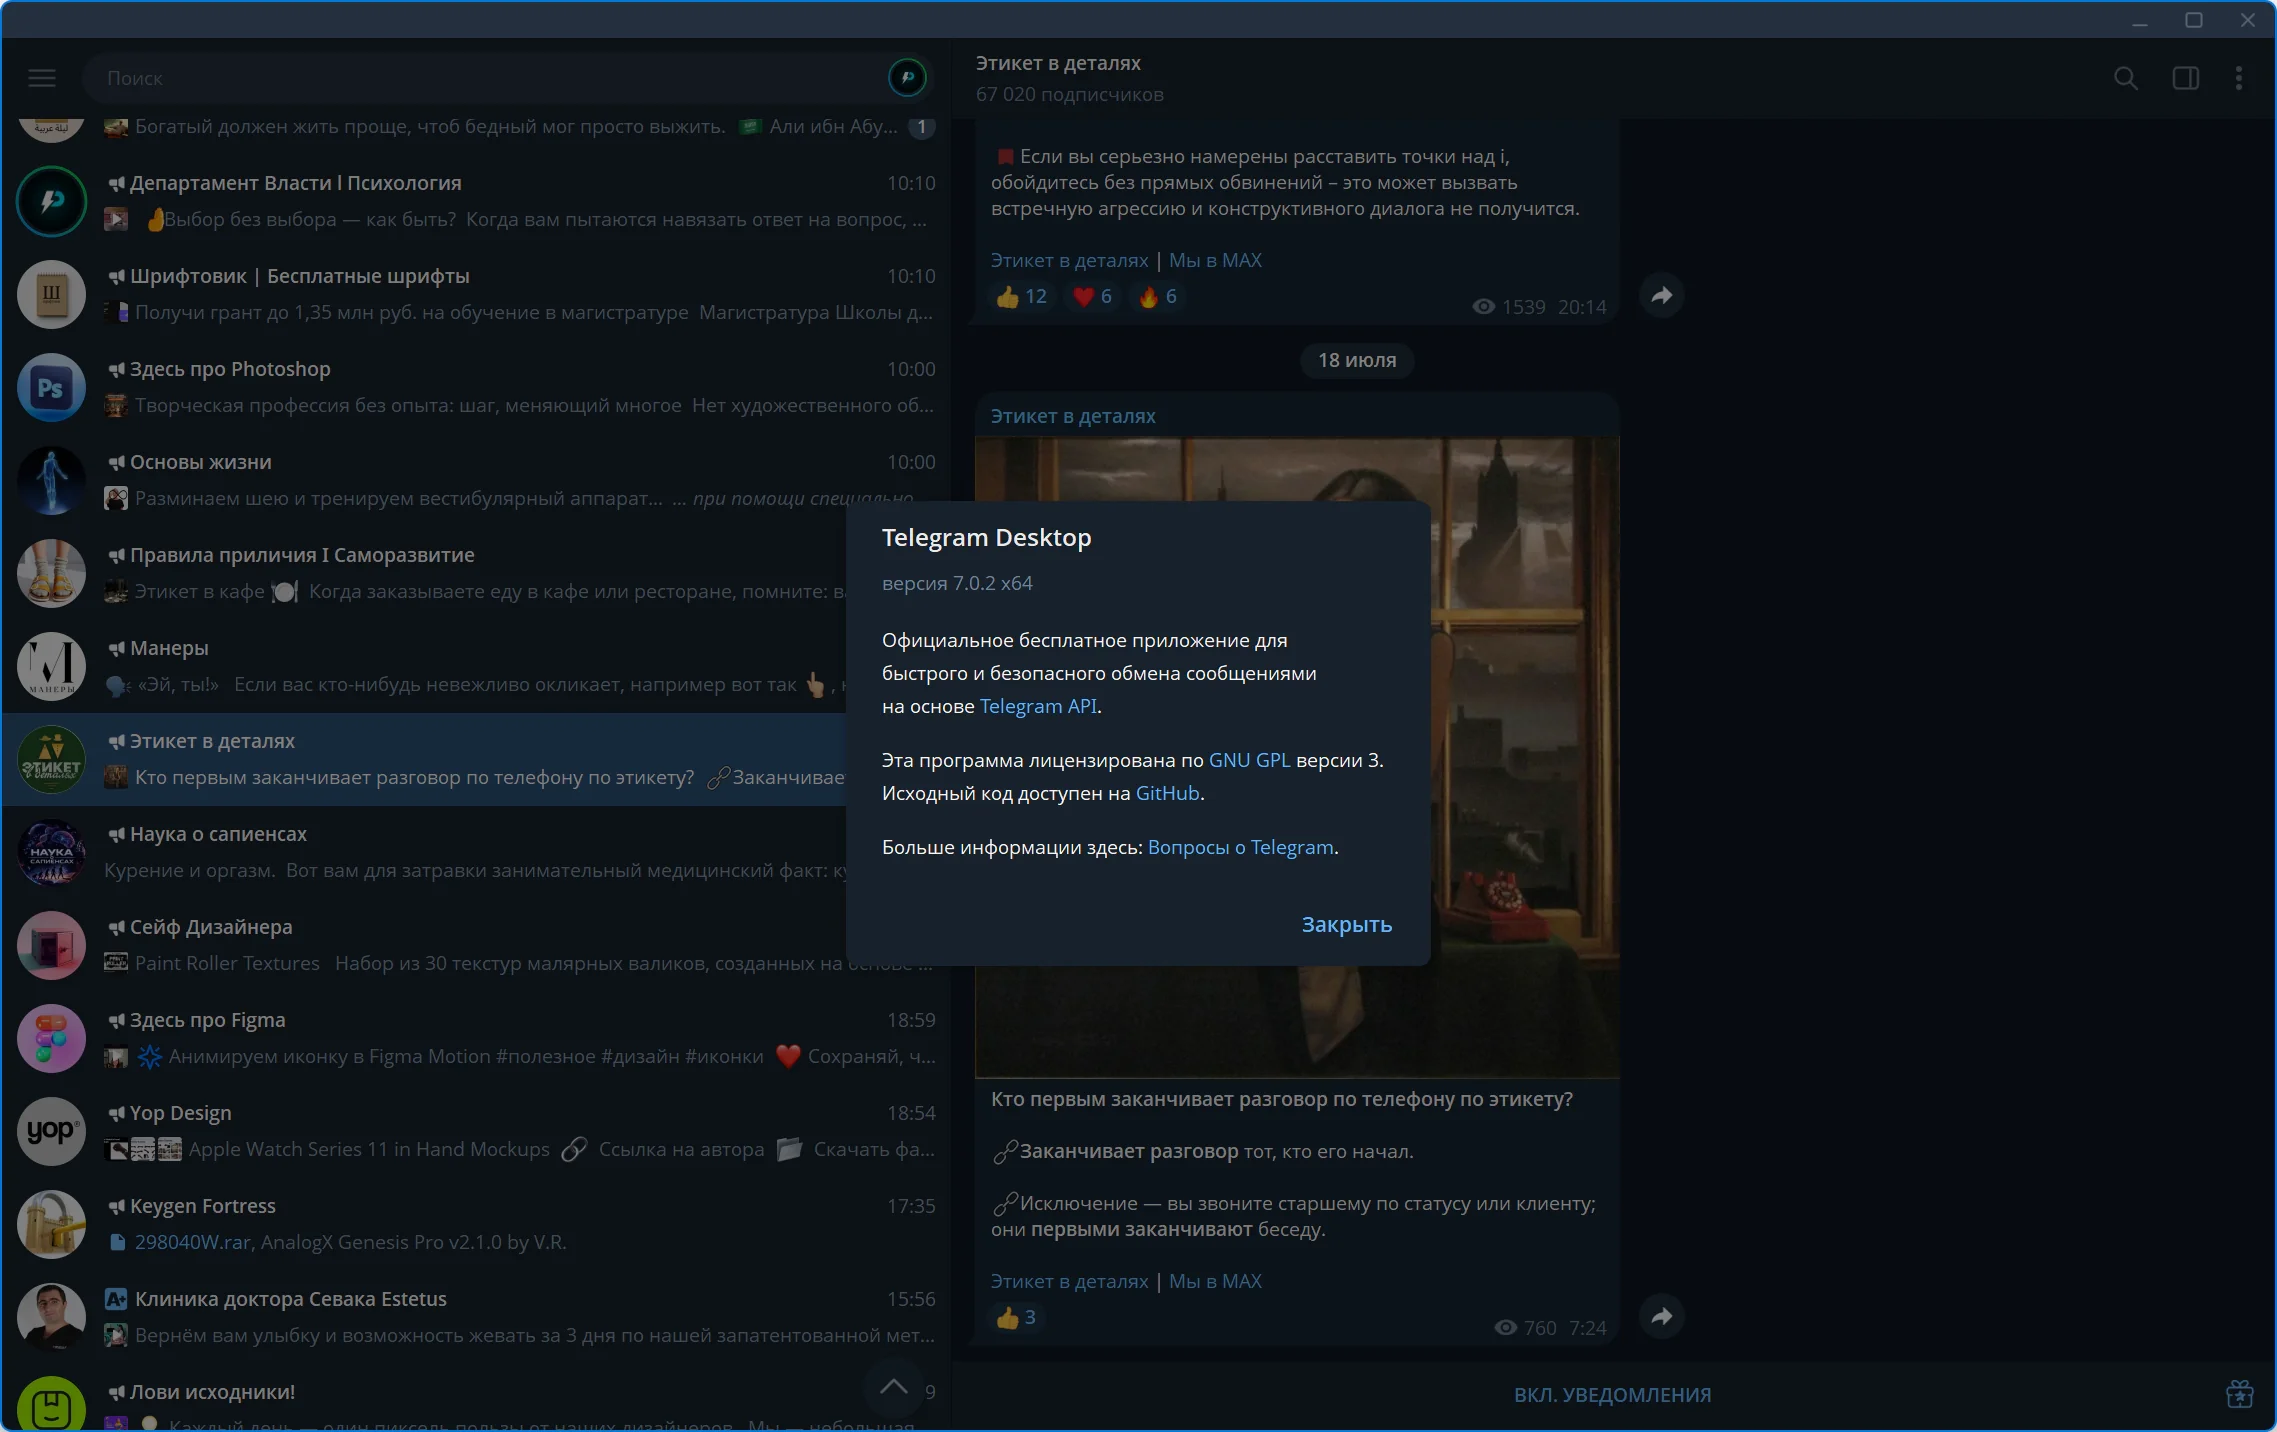The width and height of the screenshot is (2277, 1432).
Task: Click the Сейф Дизайнера safe avatar
Action: point(51,945)
